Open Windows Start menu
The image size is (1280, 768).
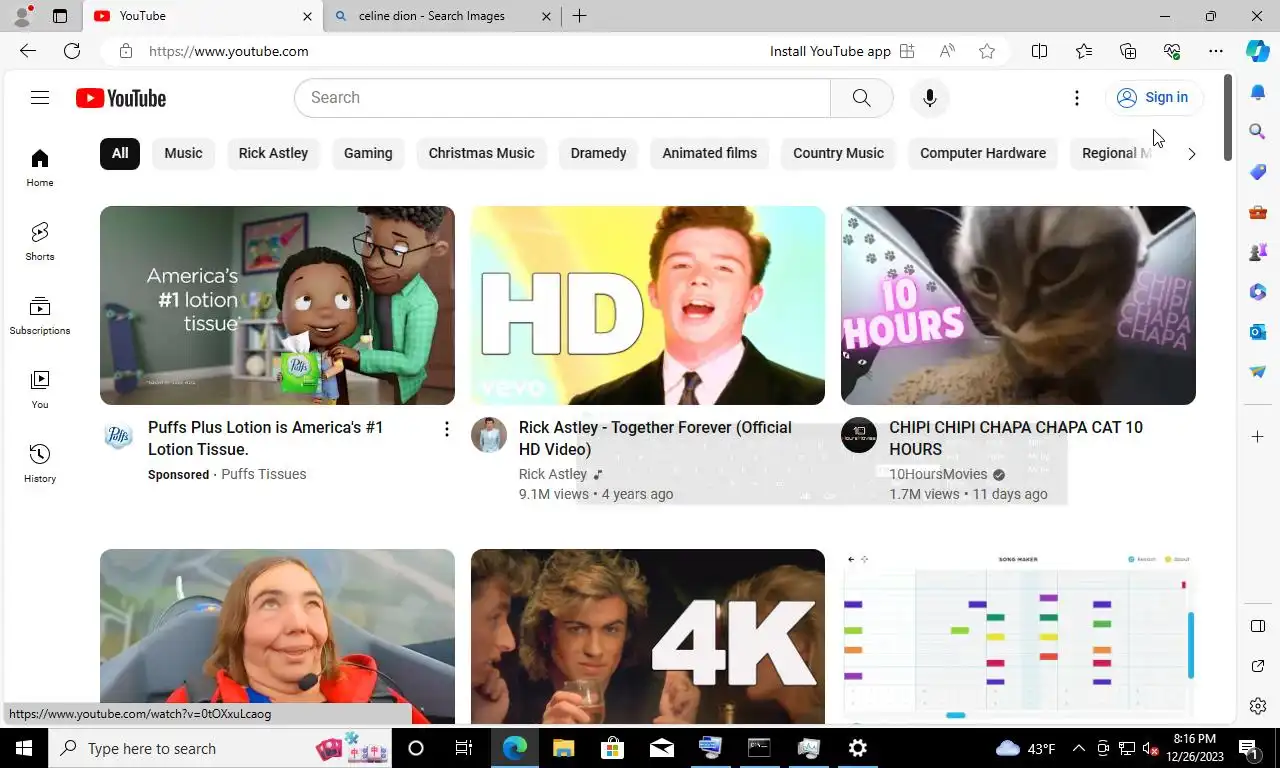click(24, 748)
